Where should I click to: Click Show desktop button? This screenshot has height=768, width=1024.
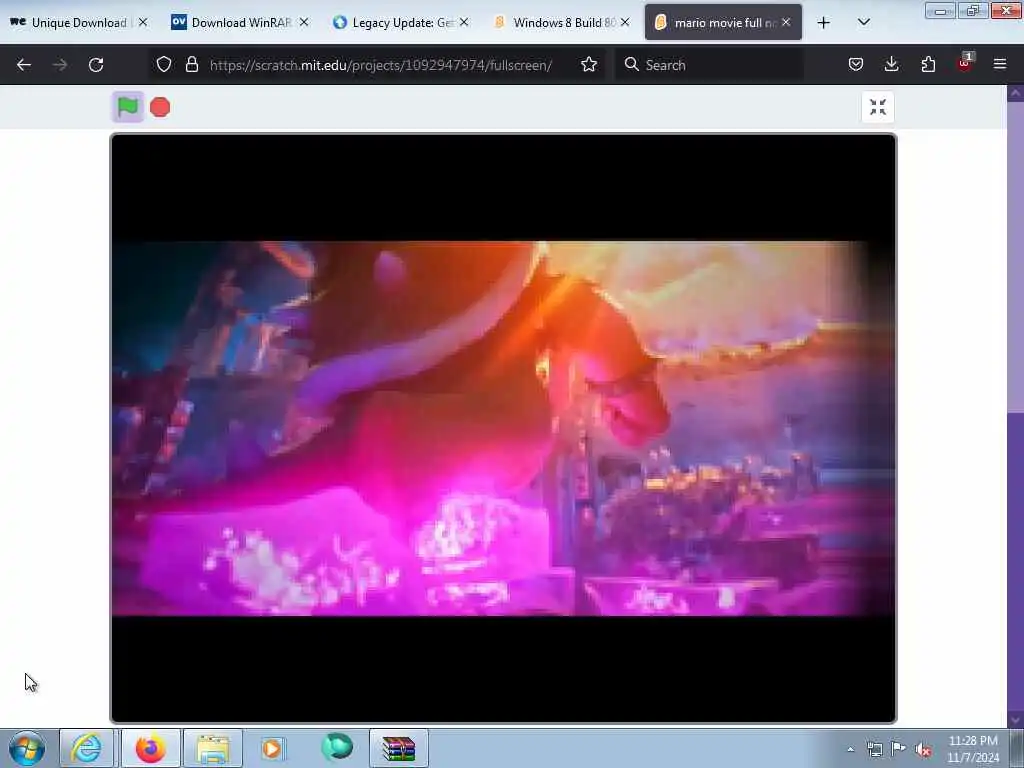click(1017, 748)
